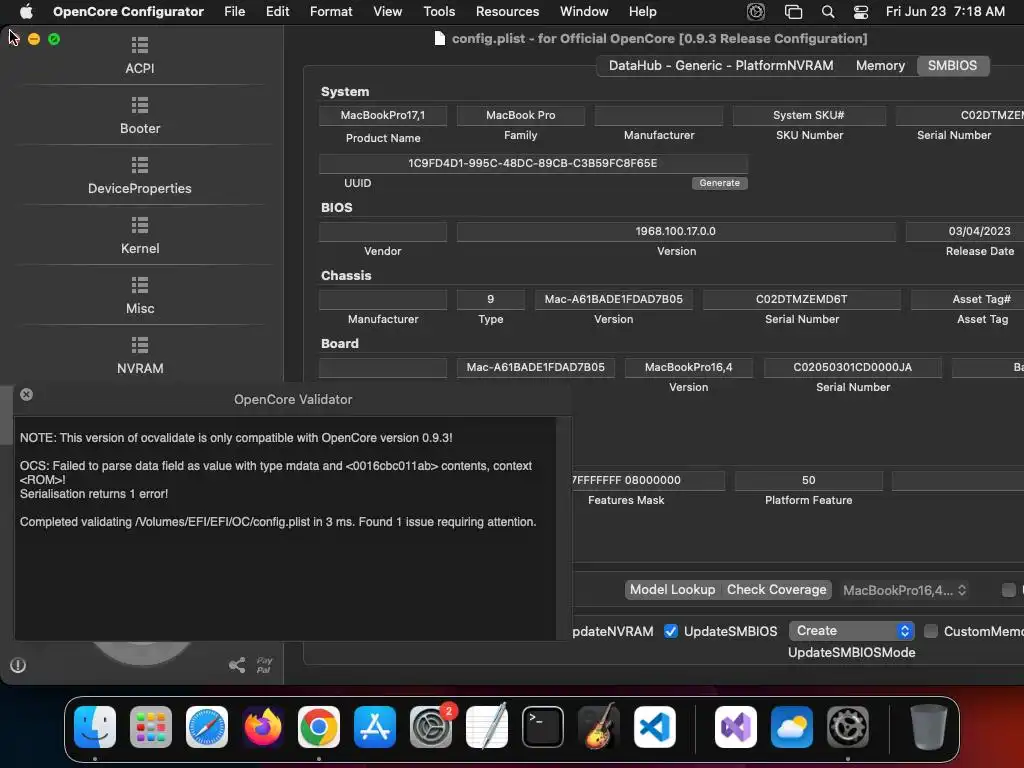Image resolution: width=1024 pixels, height=768 pixels.
Task: Switch to the DataHub - Generic - PlatformNVRAM tab
Action: pyautogui.click(x=721, y=65)
